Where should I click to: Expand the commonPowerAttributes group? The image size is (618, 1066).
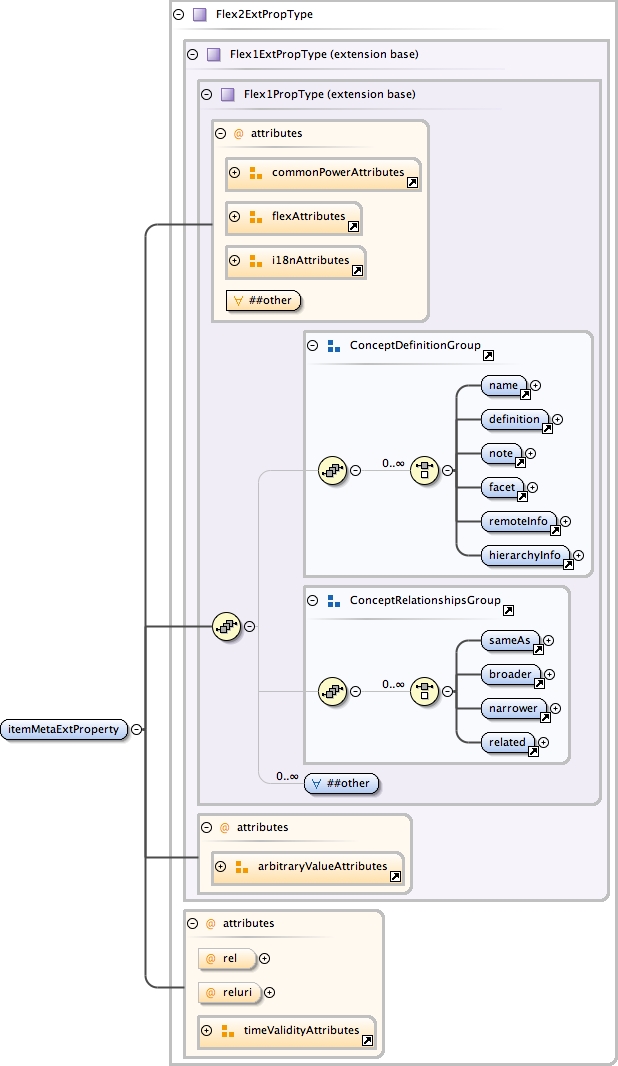point(235,172)
